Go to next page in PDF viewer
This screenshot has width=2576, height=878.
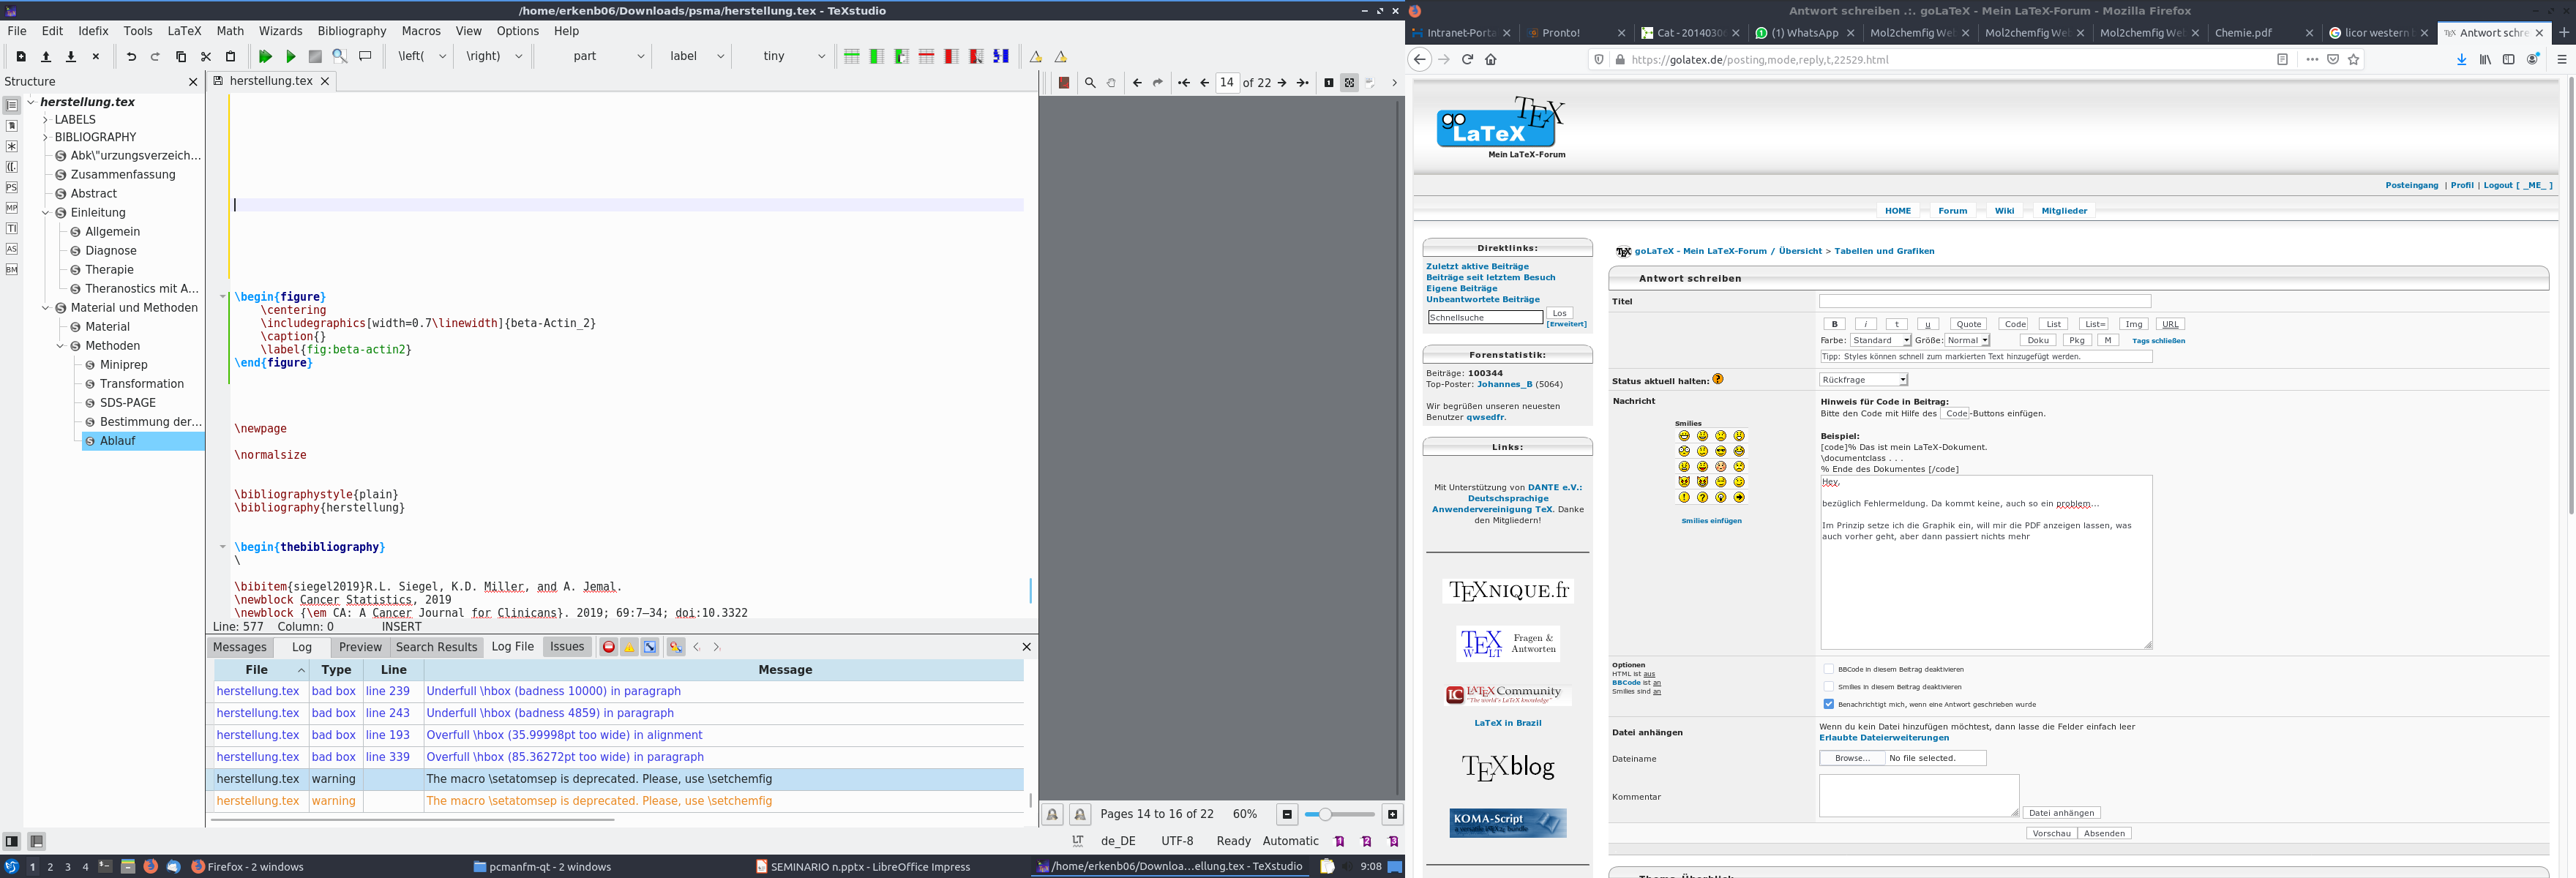[1282, 83]
